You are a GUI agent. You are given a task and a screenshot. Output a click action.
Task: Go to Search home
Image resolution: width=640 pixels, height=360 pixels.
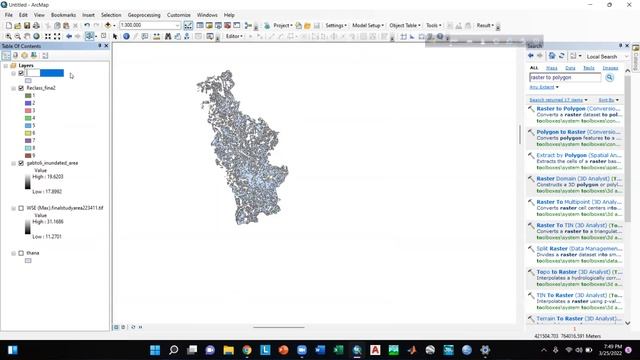point(552,56)
